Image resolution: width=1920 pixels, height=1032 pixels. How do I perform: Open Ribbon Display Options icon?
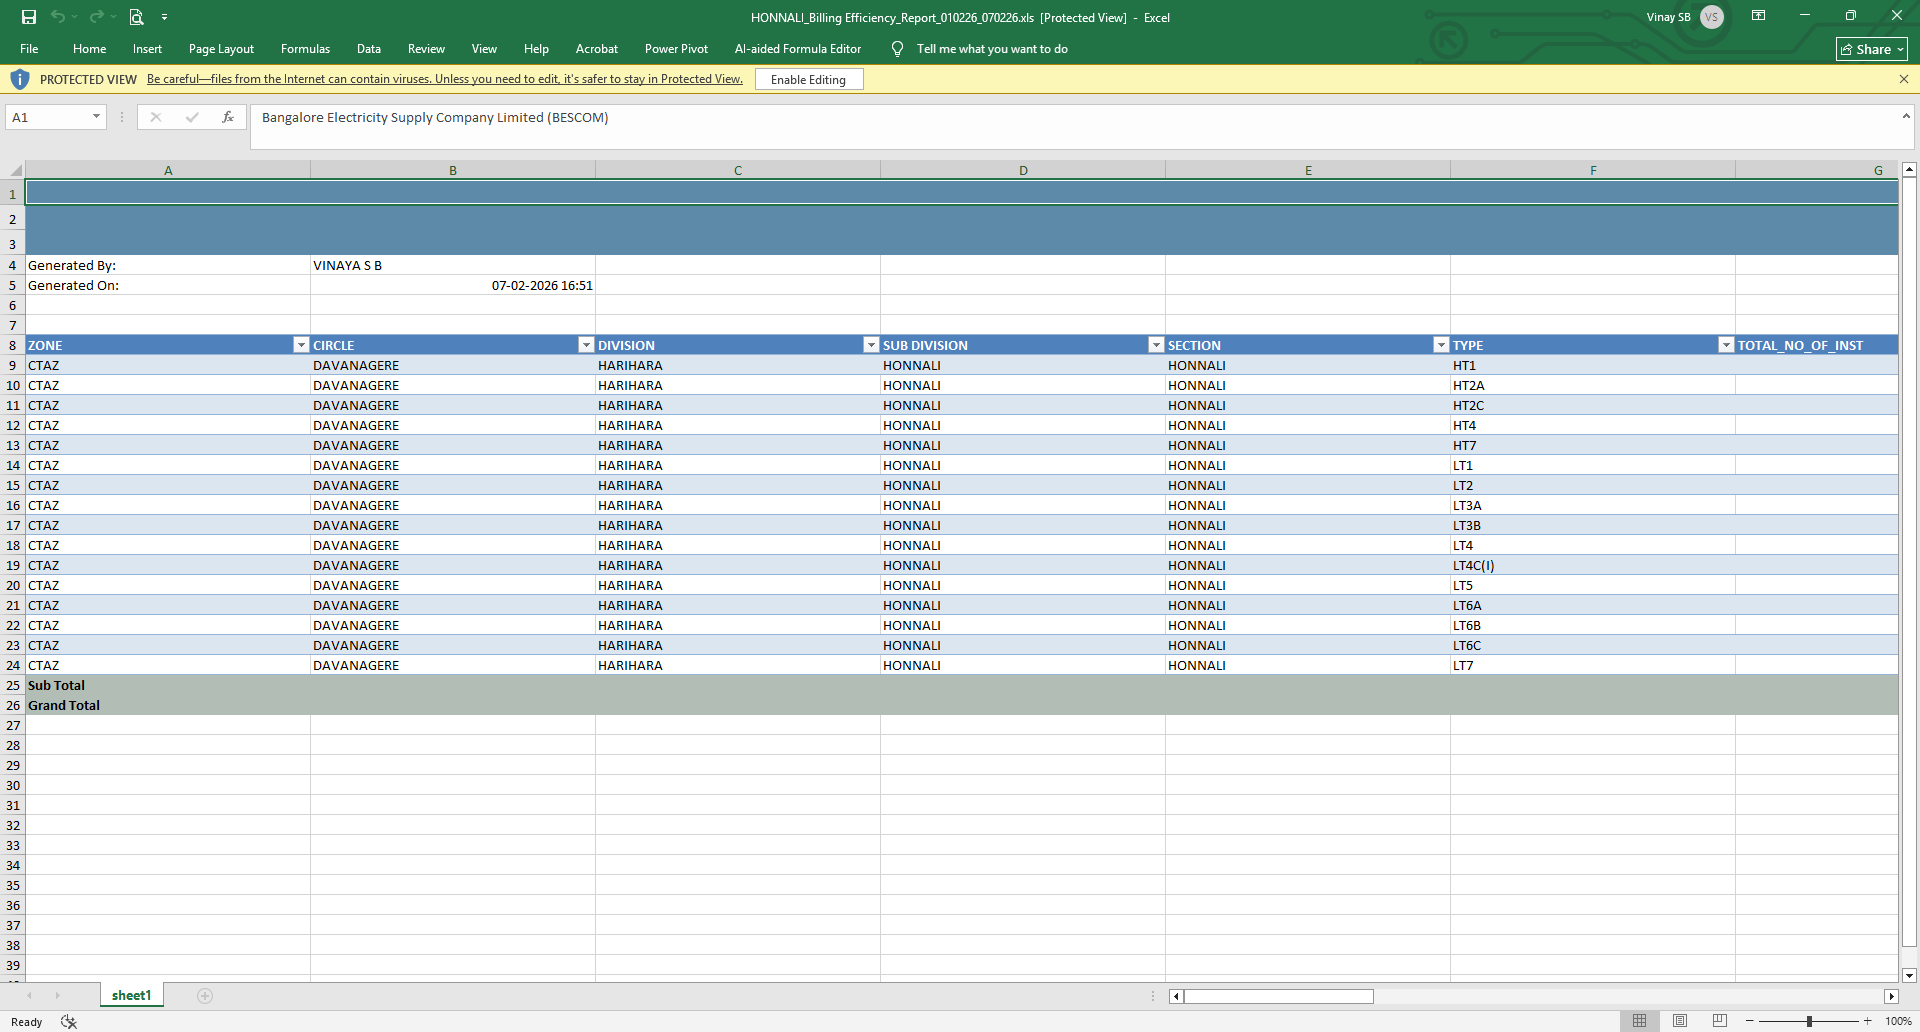pos(1758,16)
